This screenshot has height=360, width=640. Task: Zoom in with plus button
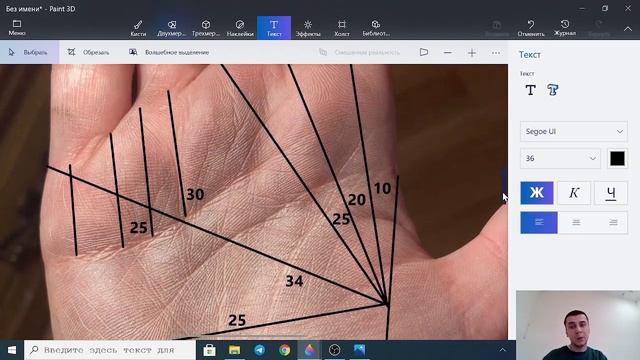coord(471,52)
